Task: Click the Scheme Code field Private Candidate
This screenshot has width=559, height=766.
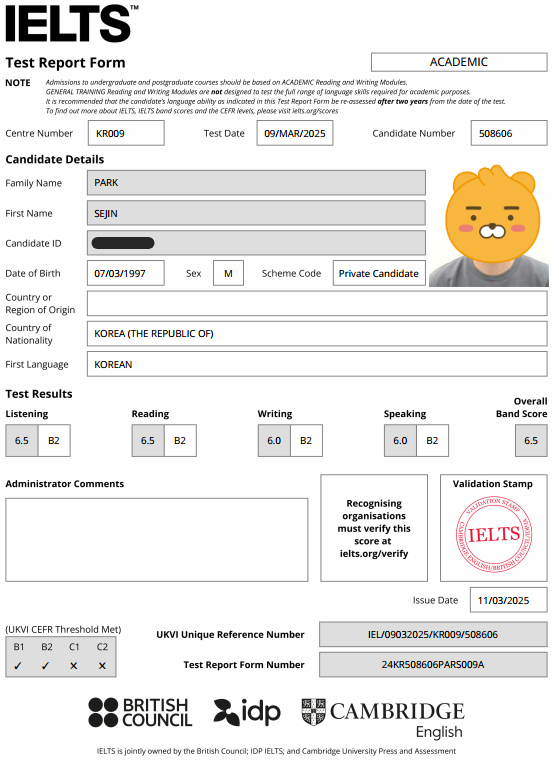Action: [379, 273]
